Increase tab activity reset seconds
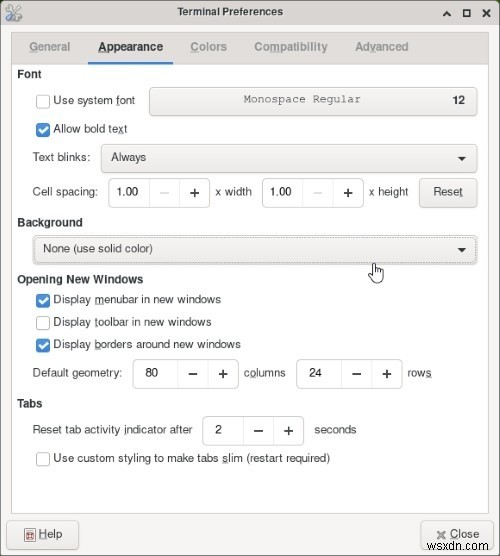Screen dimensions: 500x556 click(x=288, y=430)
